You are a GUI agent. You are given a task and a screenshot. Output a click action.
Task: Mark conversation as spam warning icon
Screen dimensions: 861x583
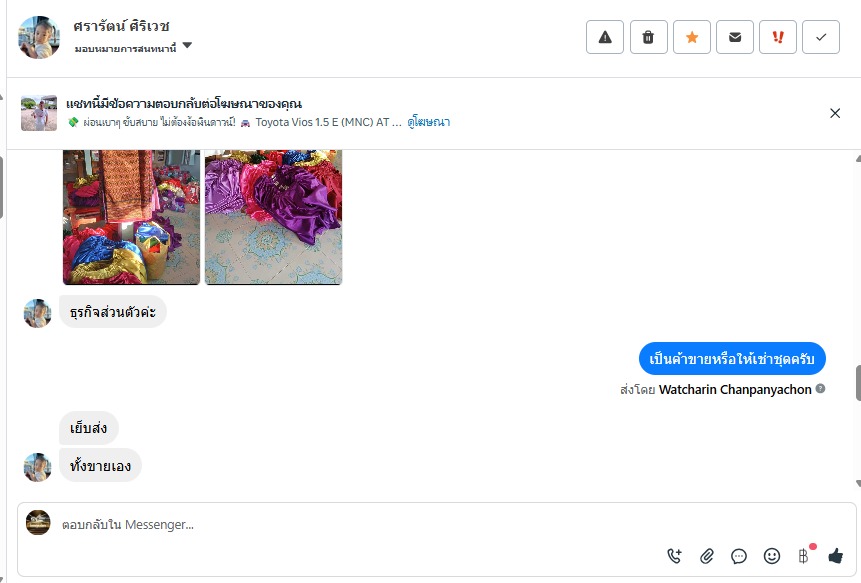pos(605,37)
